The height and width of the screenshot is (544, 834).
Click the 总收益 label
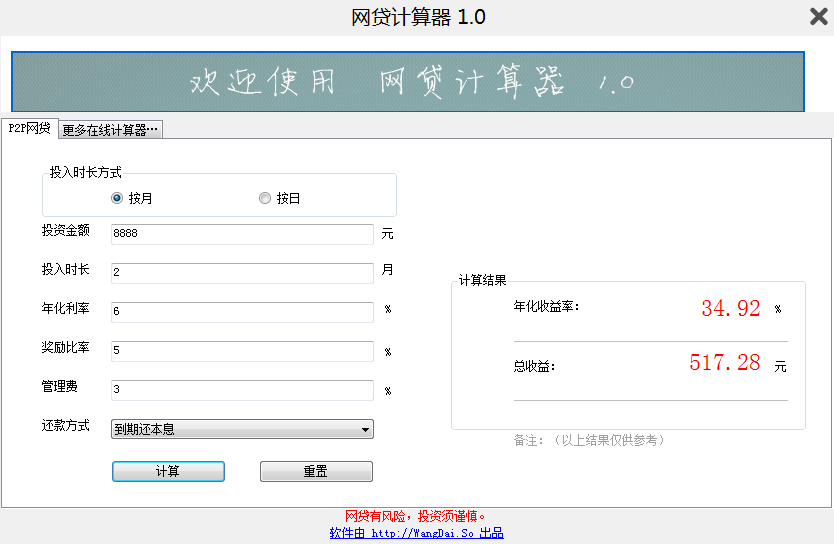[x=534, y=366]
